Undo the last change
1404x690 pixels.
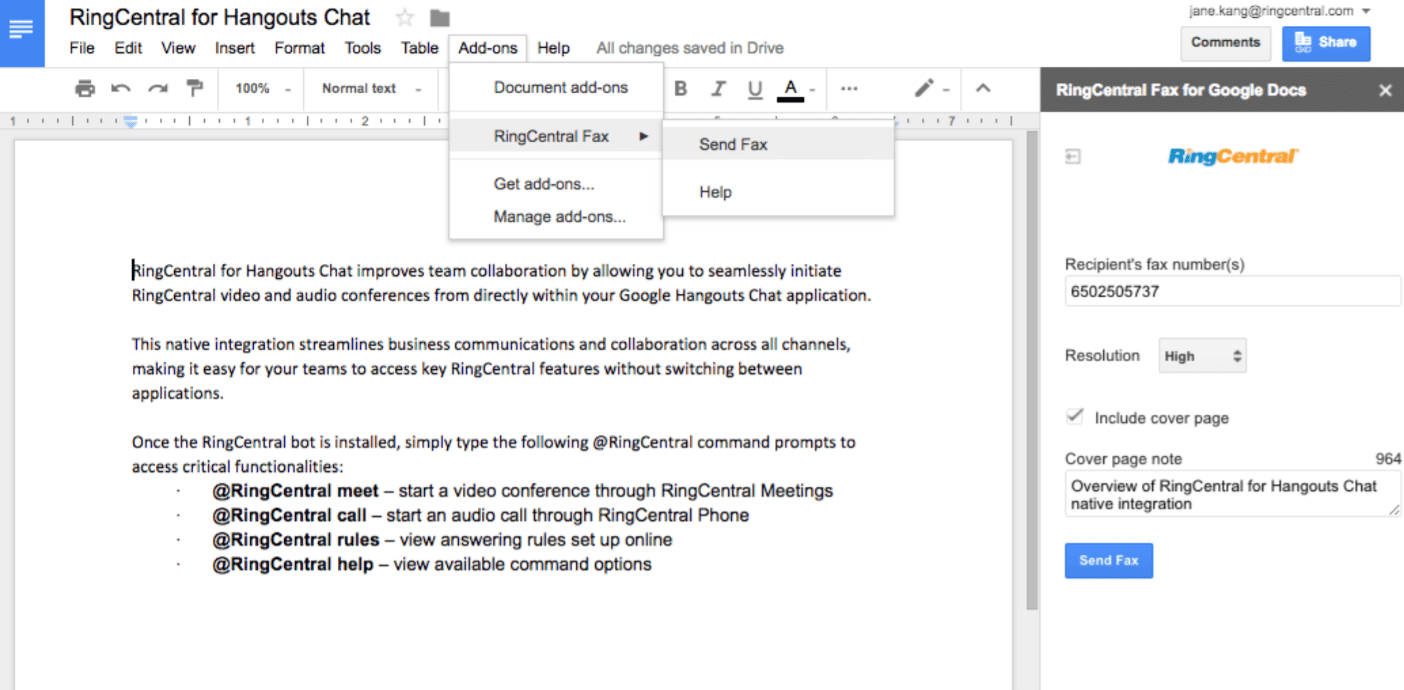tap(121, 89)
